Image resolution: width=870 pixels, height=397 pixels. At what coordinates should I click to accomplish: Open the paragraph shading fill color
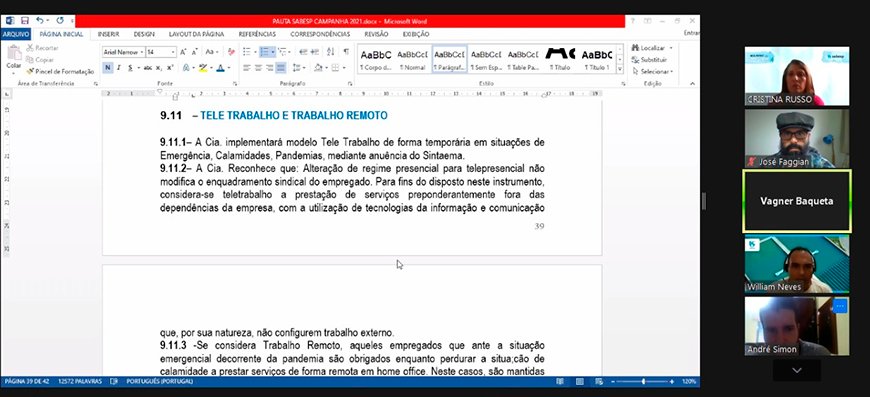[318, 68]
